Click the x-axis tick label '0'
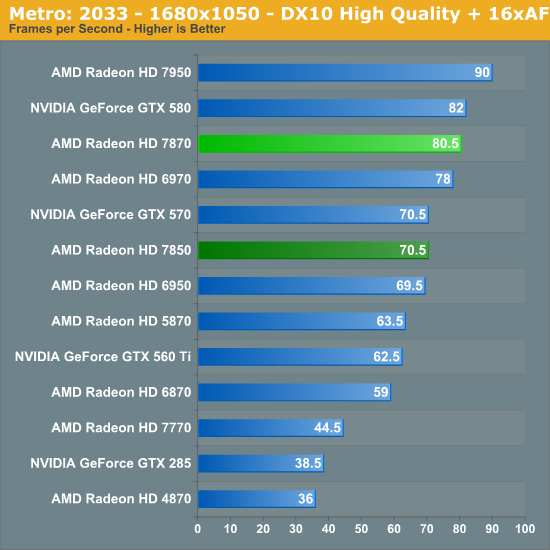This screenshot has width=550, height=550. (x=197, y=529)
